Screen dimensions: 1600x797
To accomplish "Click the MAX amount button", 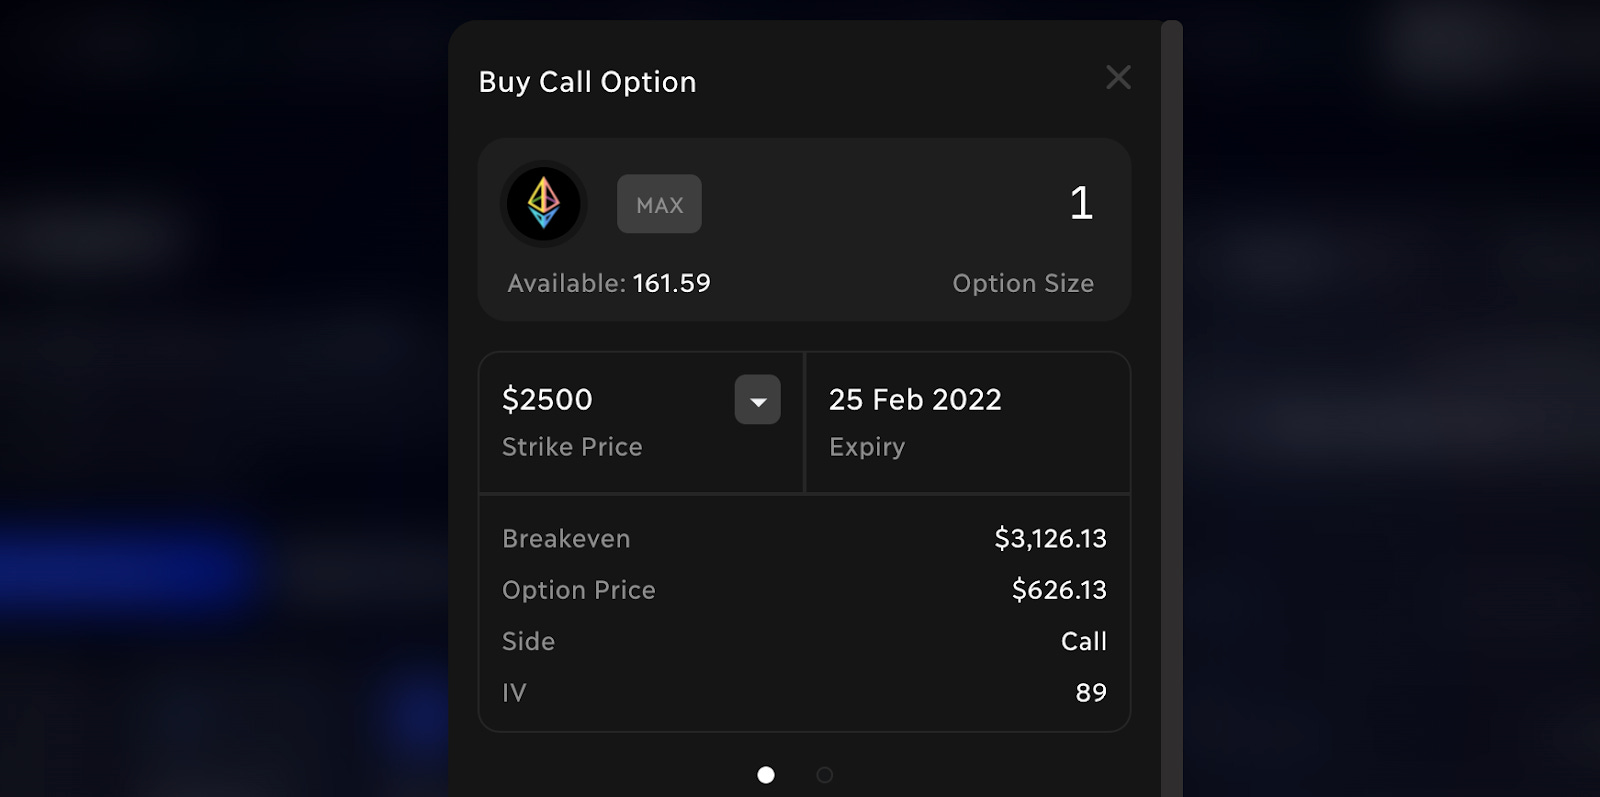I will [659, 204].
